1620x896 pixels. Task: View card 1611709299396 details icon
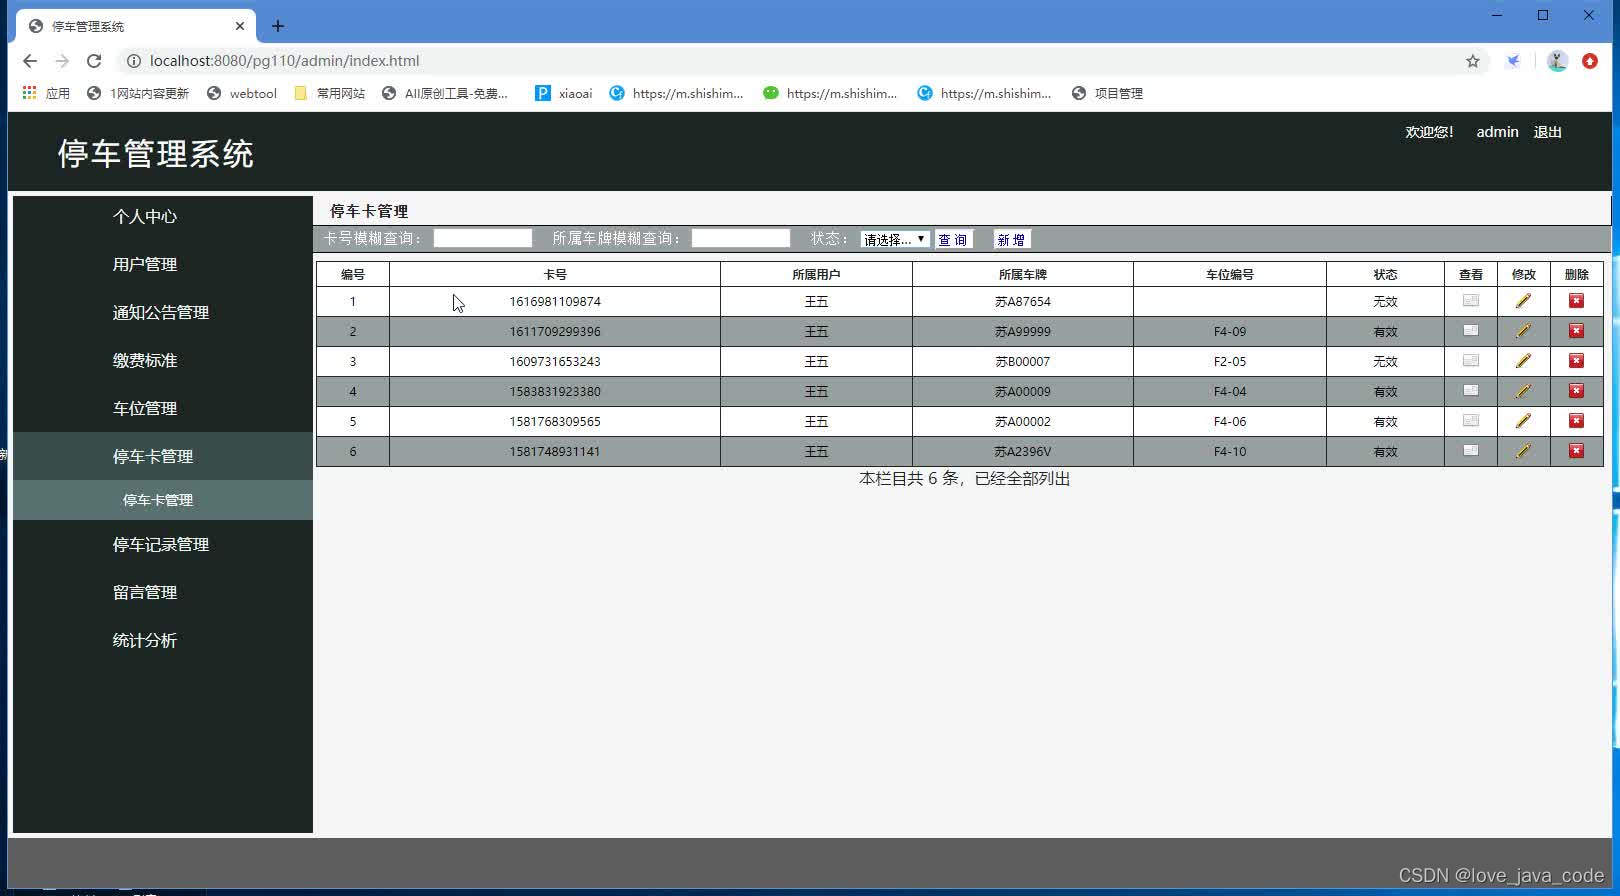pos(1470,330)
